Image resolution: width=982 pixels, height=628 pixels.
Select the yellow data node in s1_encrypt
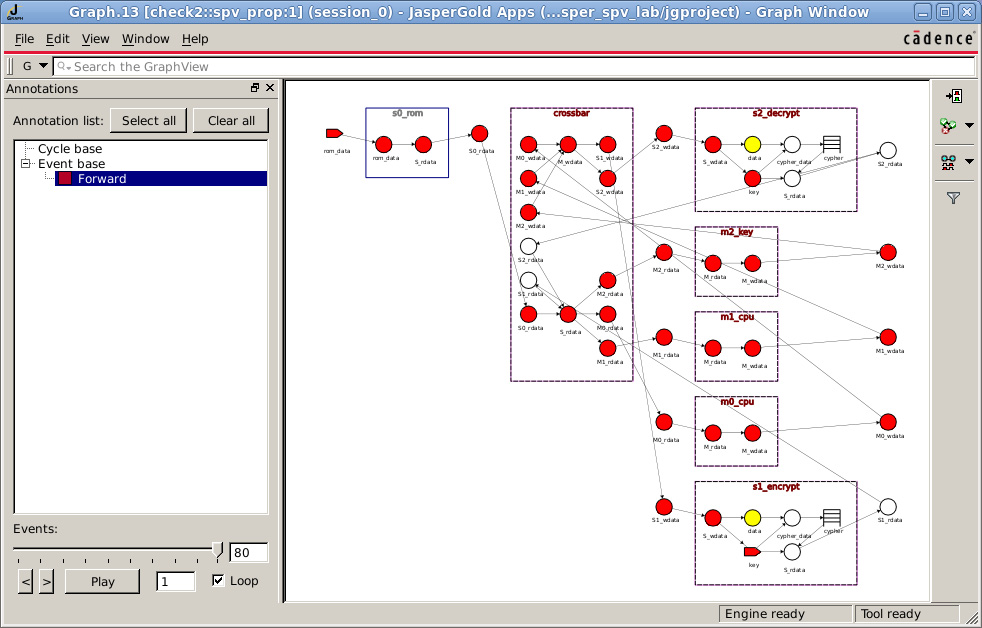click(752, 518)
